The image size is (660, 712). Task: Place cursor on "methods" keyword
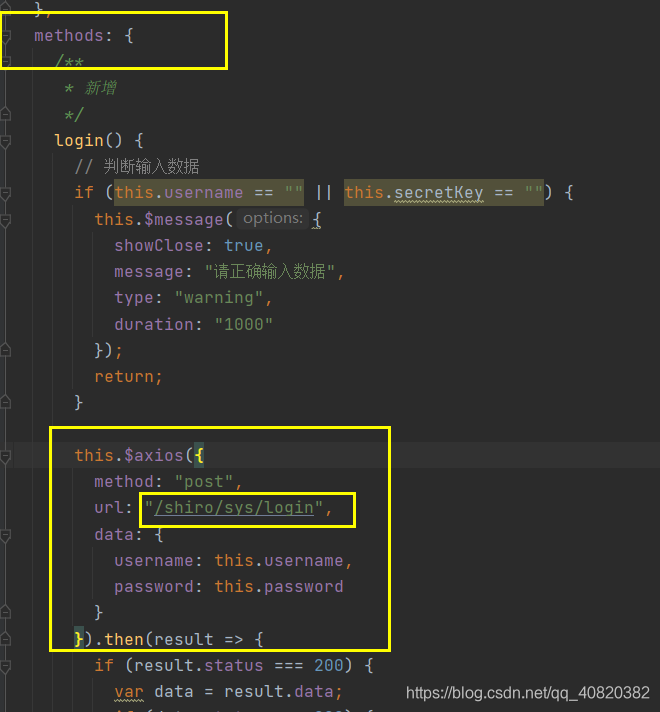tap(69, 35)
